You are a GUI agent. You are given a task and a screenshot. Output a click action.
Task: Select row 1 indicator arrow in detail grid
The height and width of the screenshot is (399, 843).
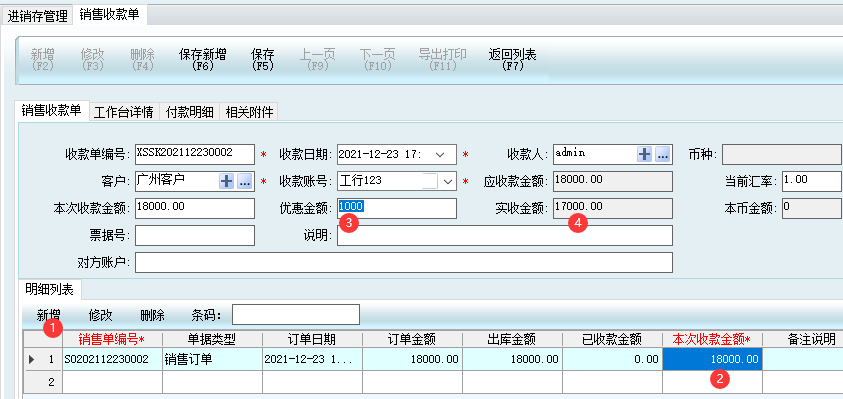tap(32, 359)
